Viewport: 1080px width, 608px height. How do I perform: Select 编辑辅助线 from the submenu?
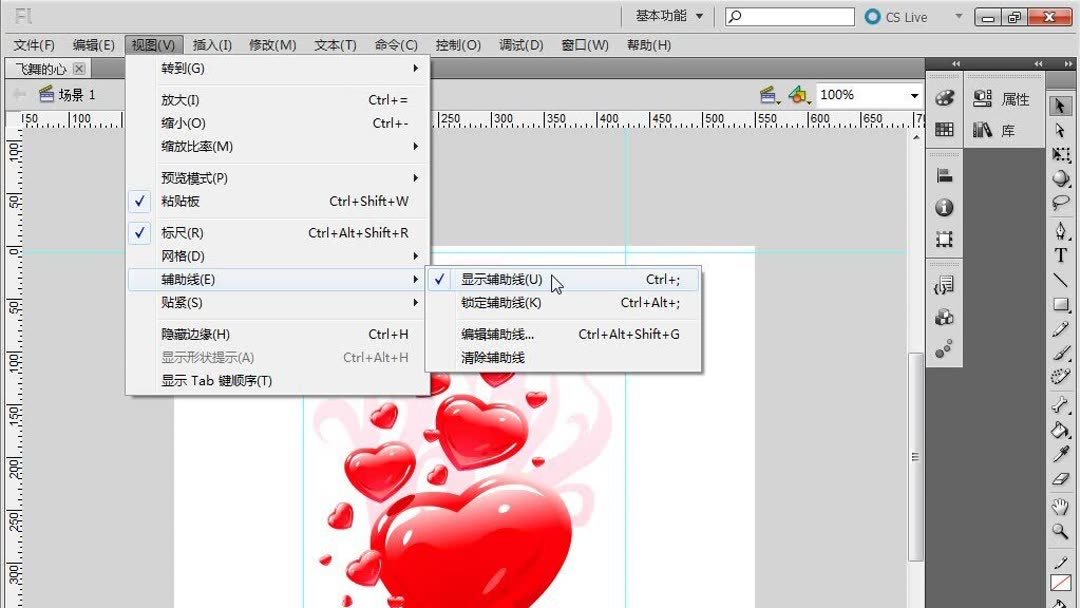coord(499,334)
